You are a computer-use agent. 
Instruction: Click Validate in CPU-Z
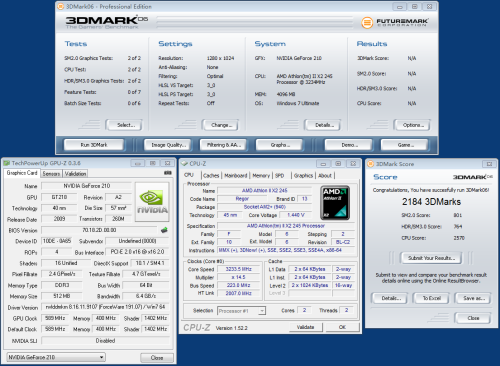[306, 327]
